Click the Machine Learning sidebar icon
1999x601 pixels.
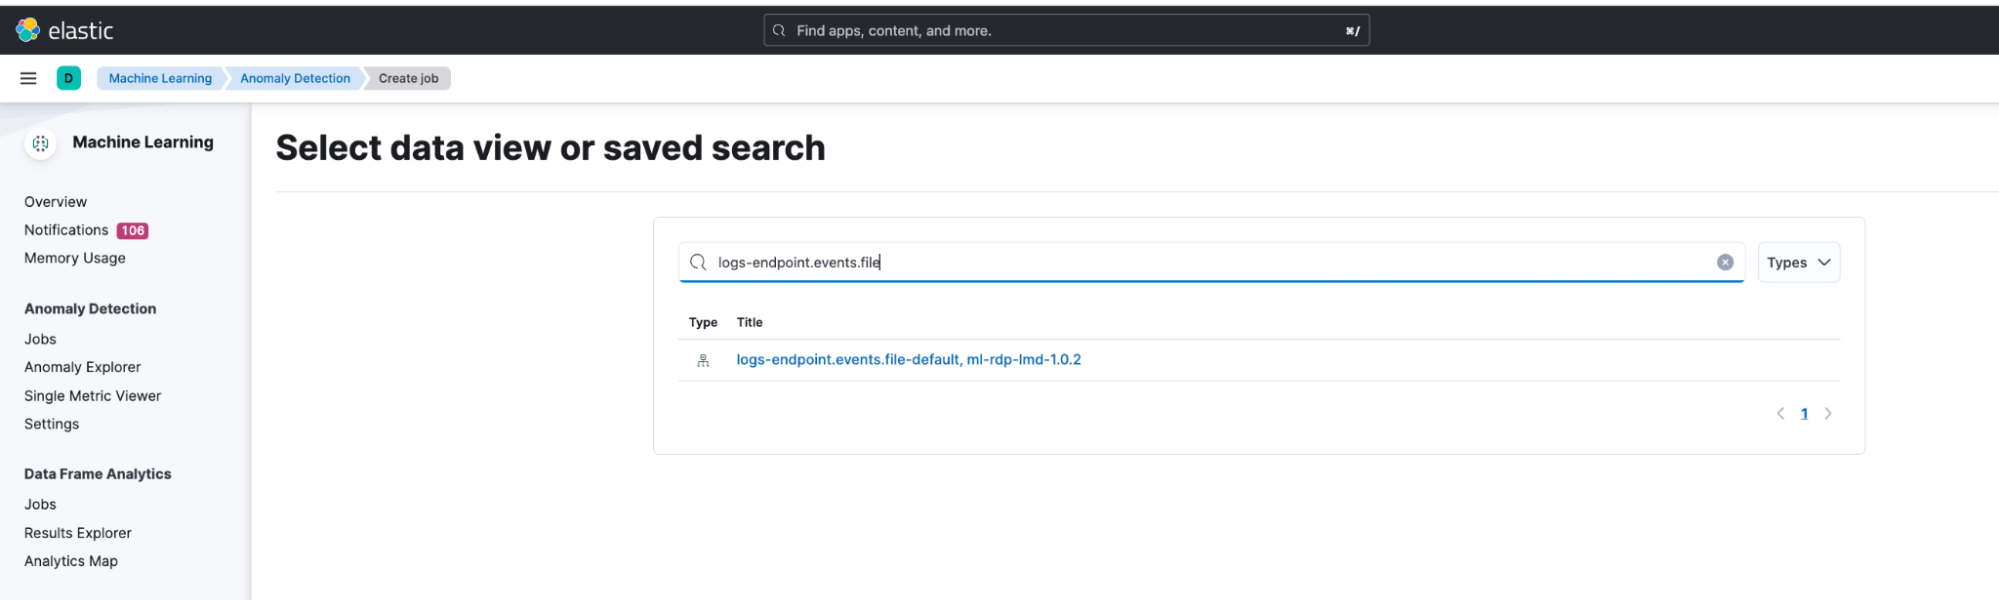click(40, 143)
